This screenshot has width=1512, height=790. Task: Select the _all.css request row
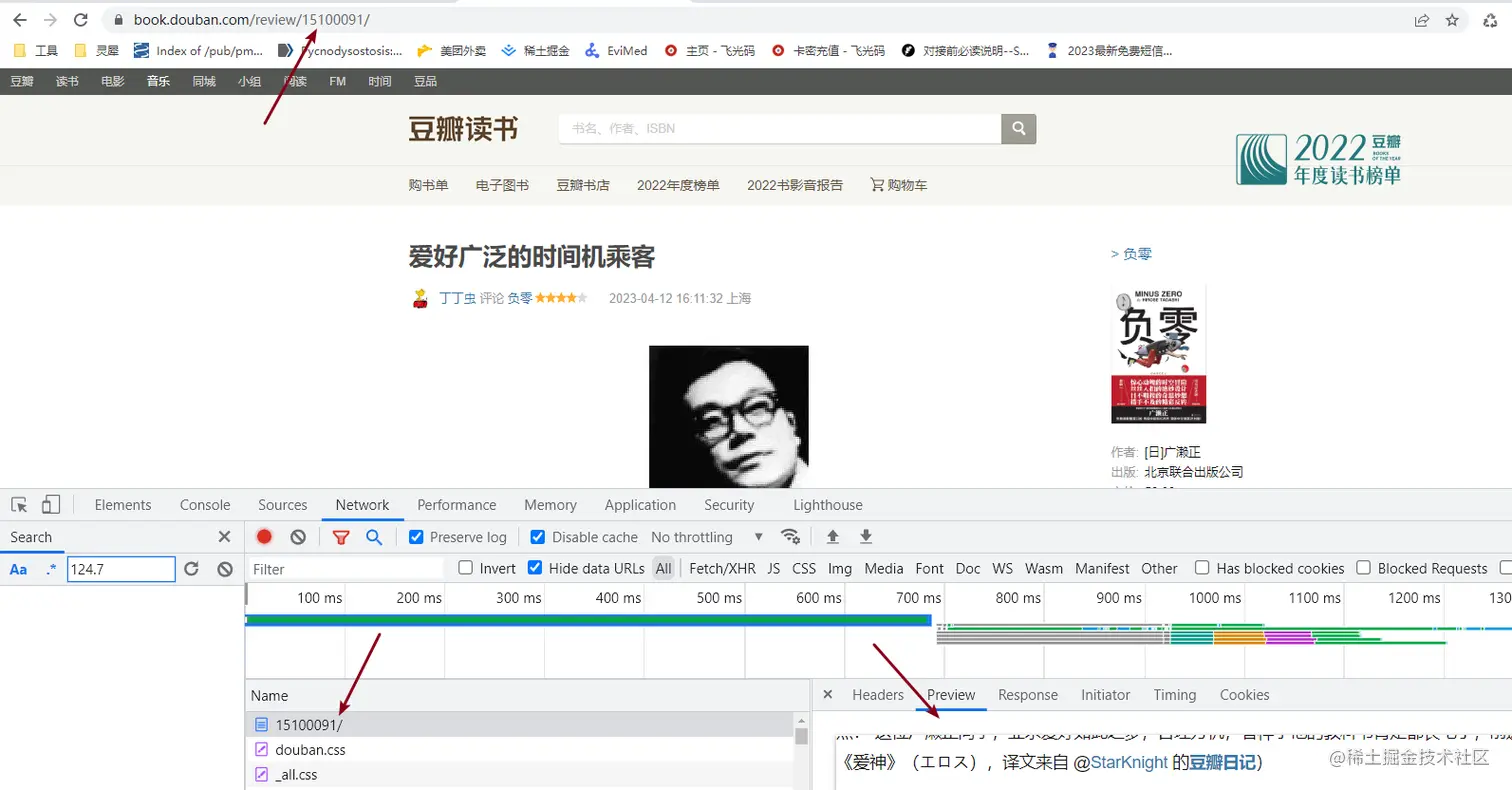pos(520,774)
